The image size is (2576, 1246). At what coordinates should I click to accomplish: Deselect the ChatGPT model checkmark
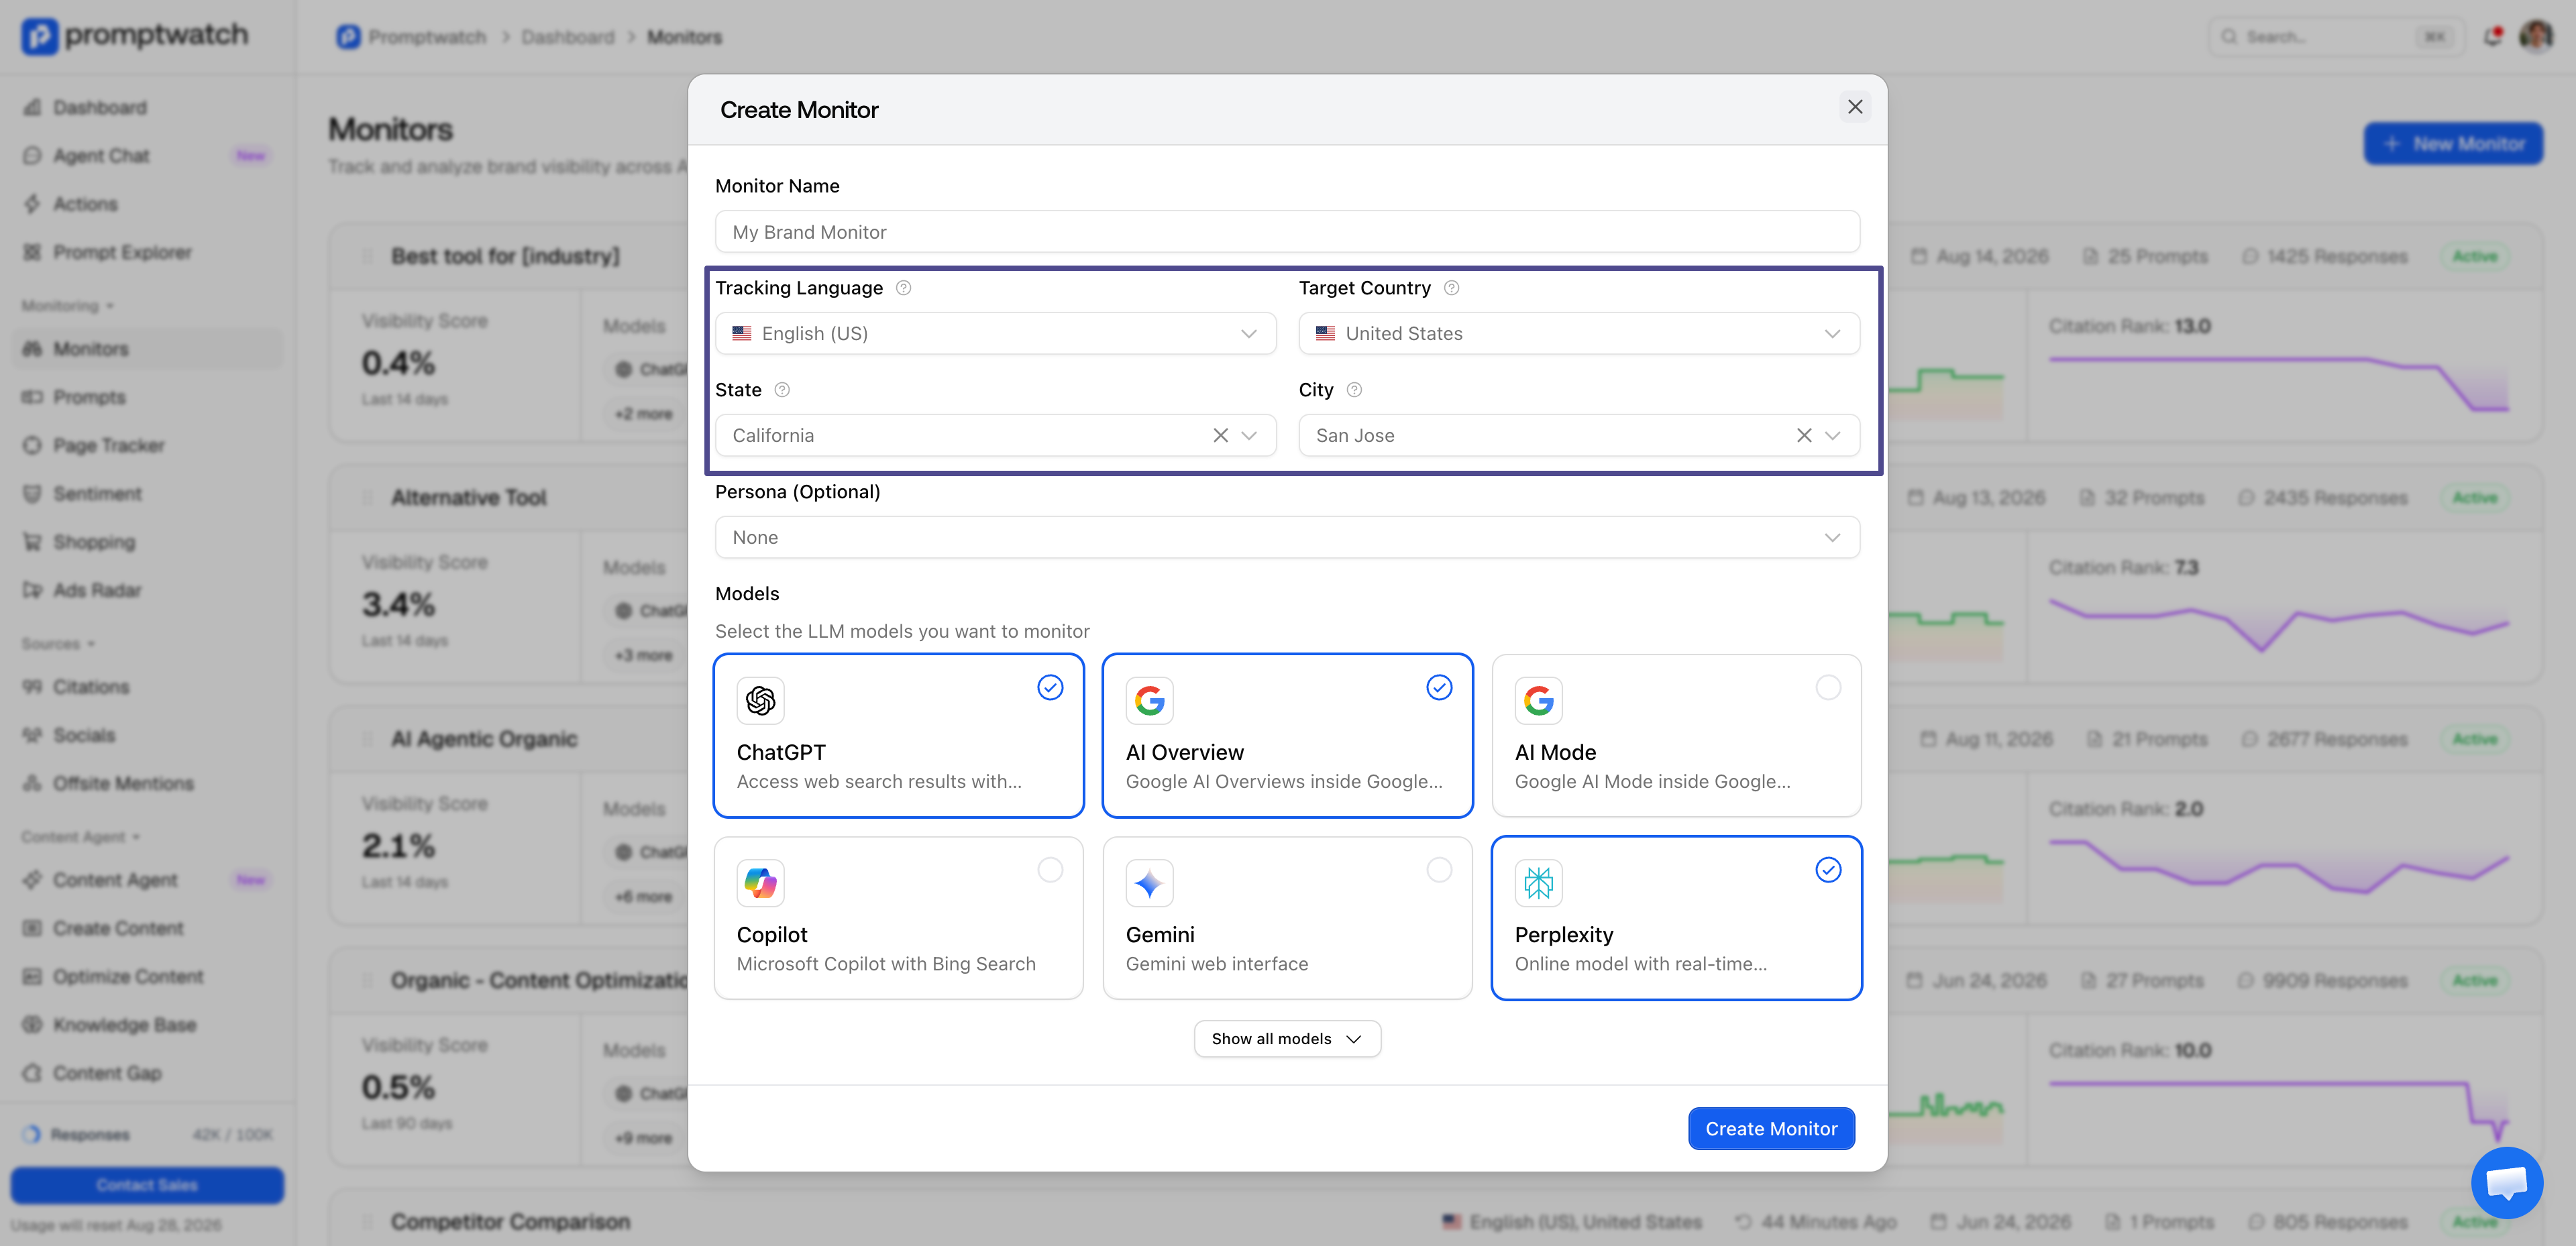tap(1050, 687)
